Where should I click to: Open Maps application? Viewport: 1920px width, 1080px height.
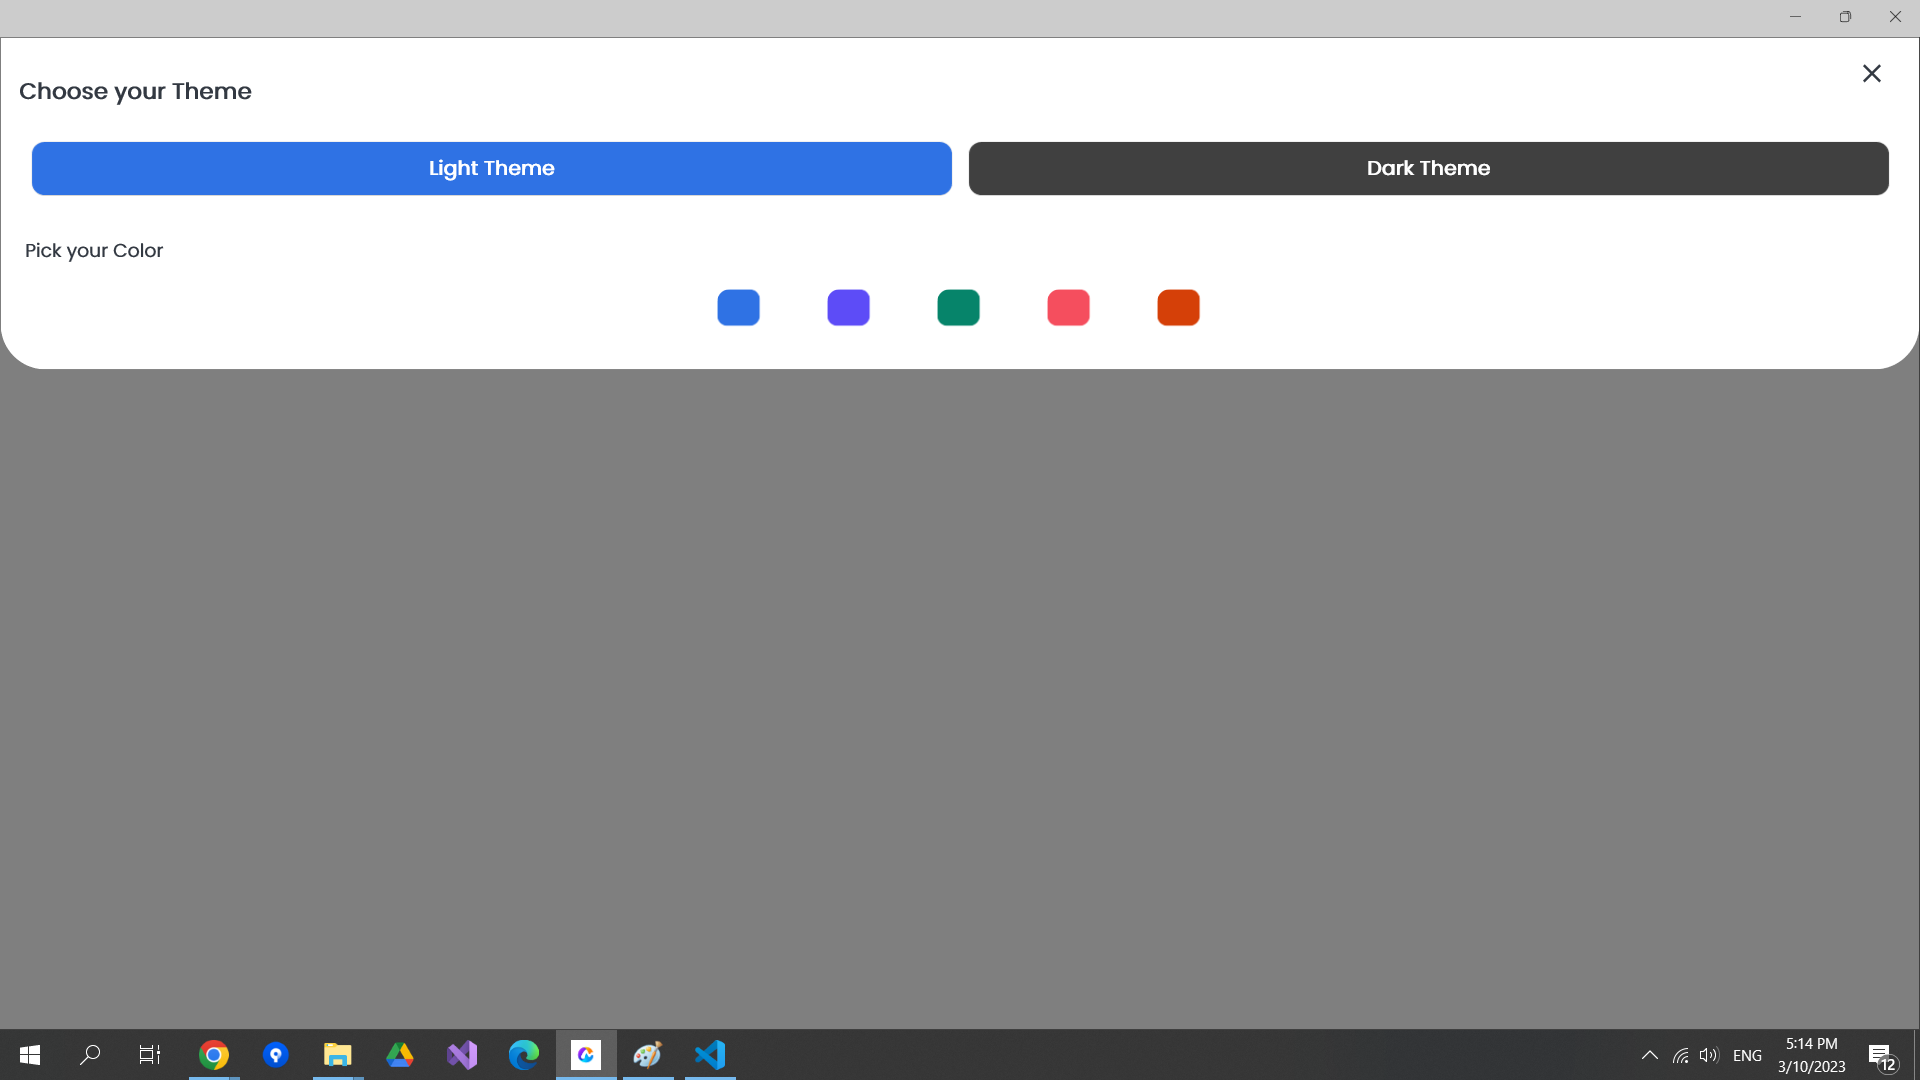pyautogui.click(x=276, y=1055)
